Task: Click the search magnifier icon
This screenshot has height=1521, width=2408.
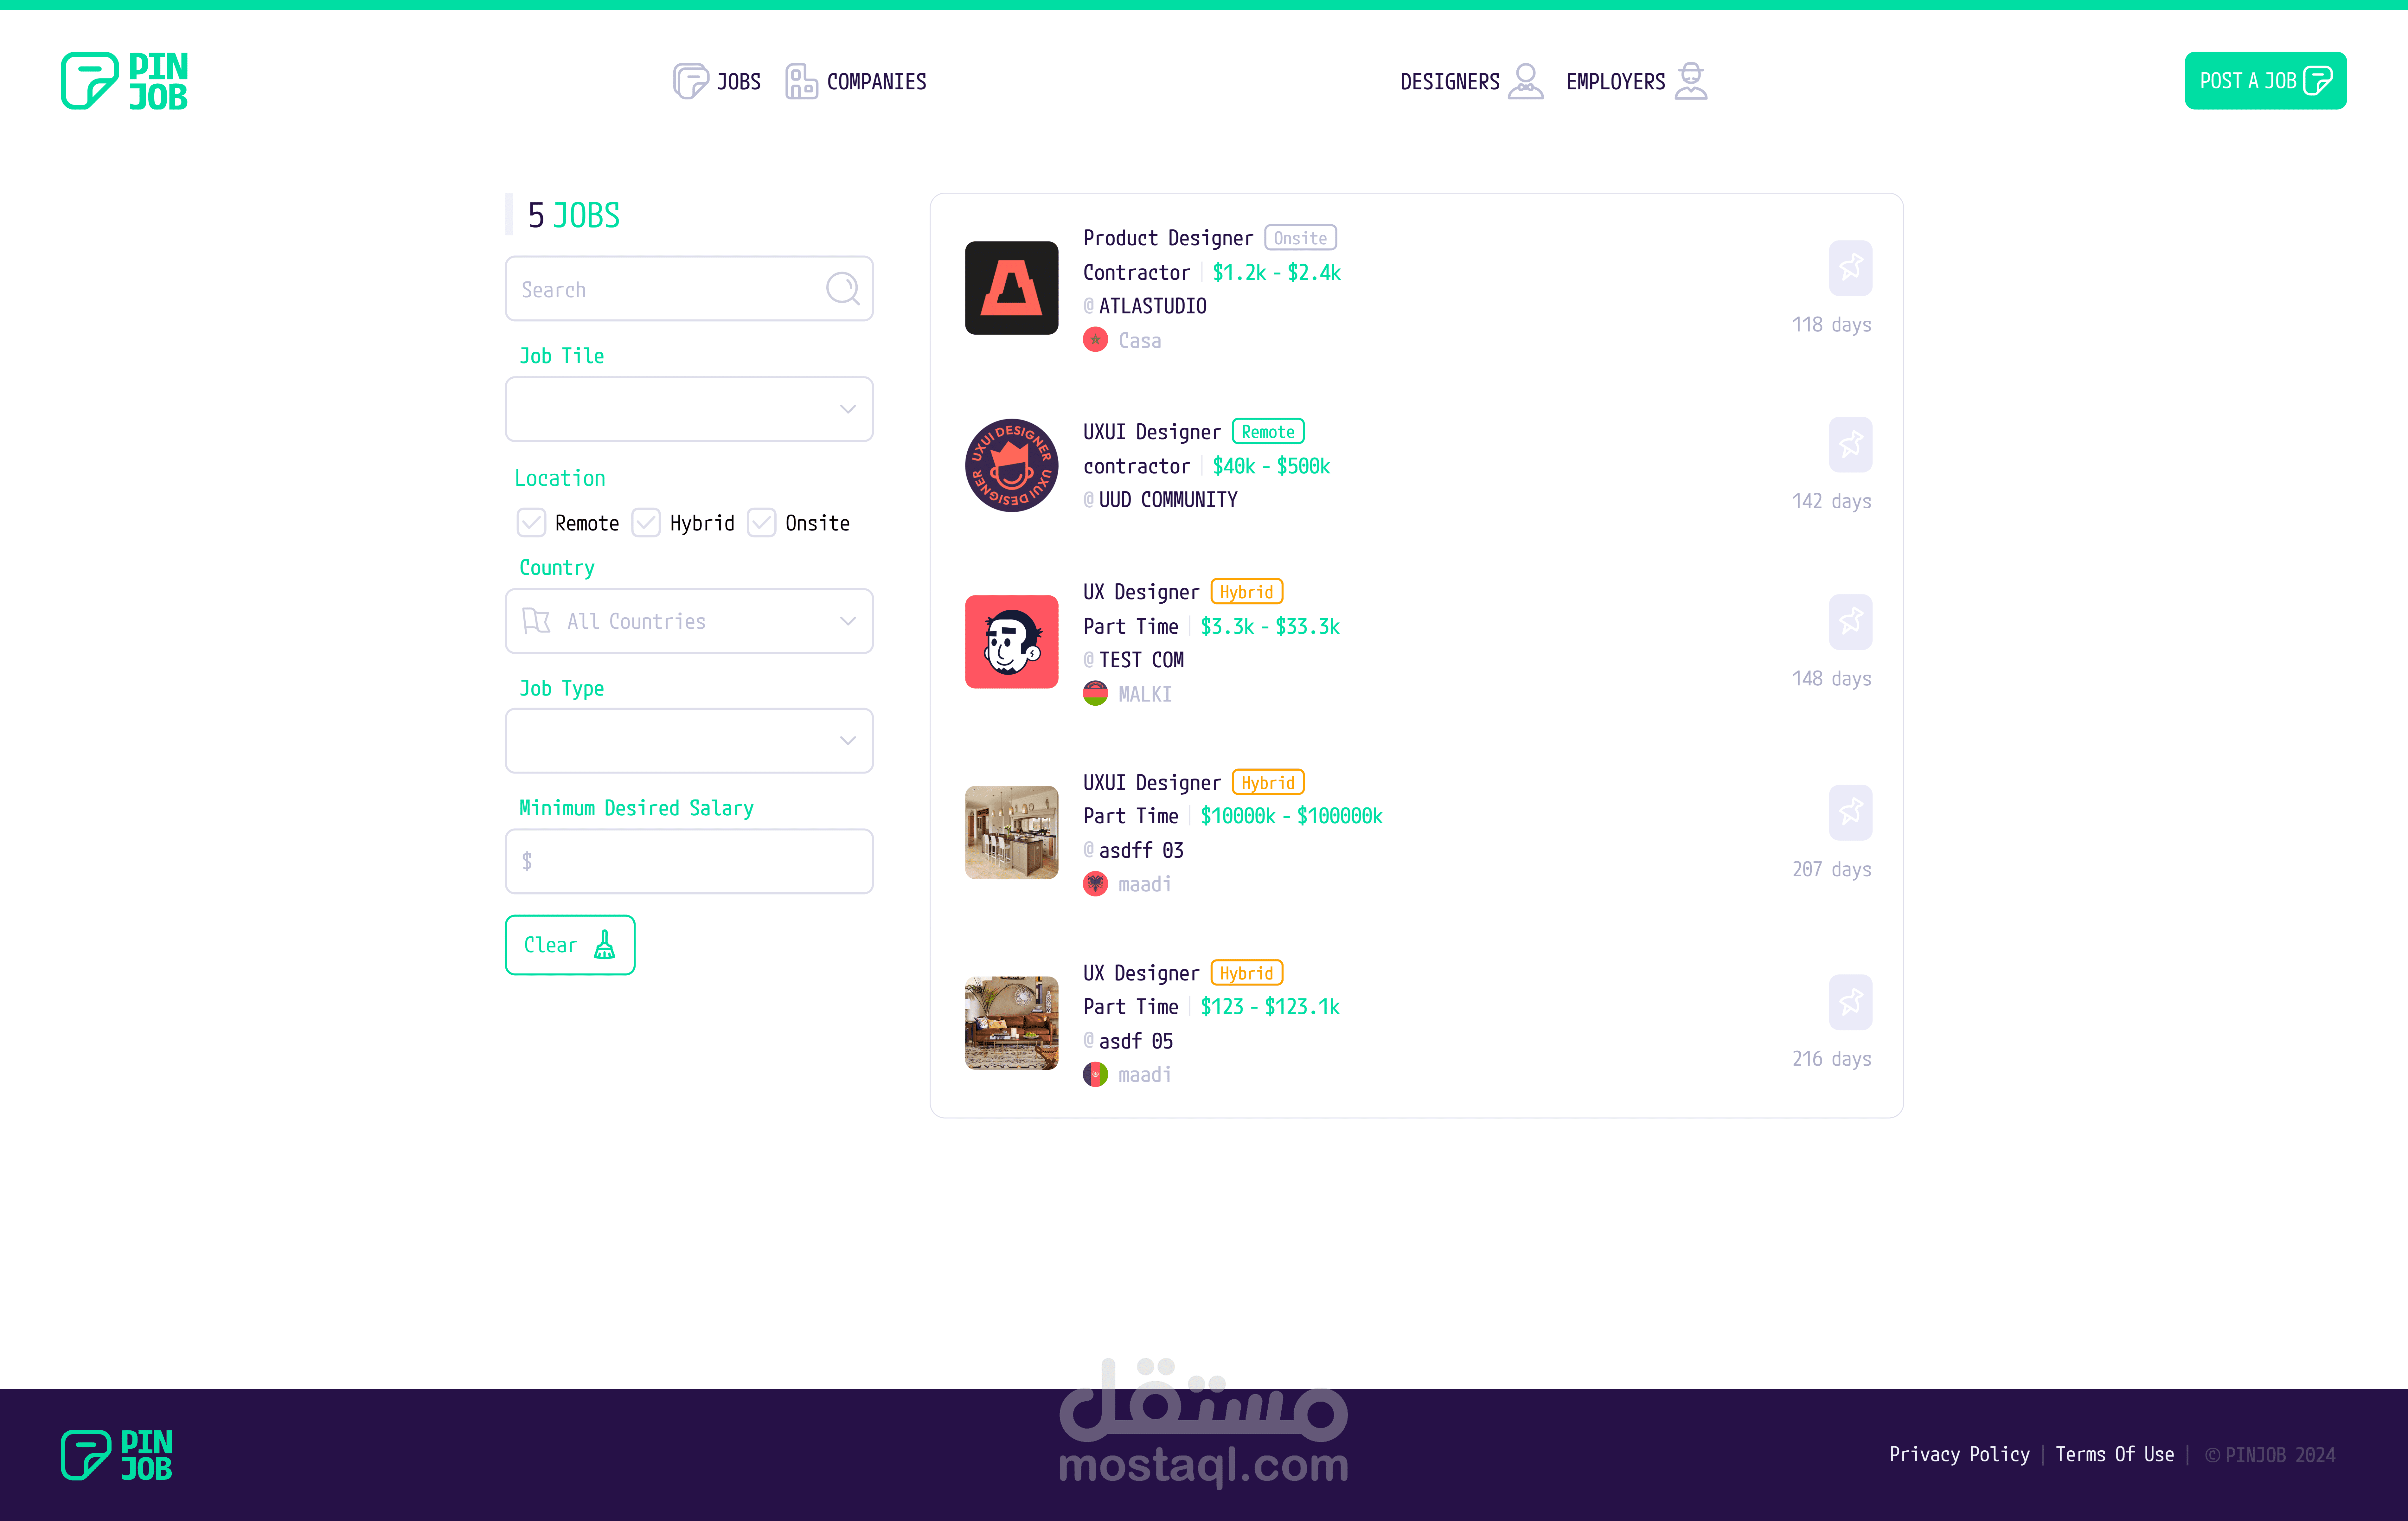Action: coord(842,289)
